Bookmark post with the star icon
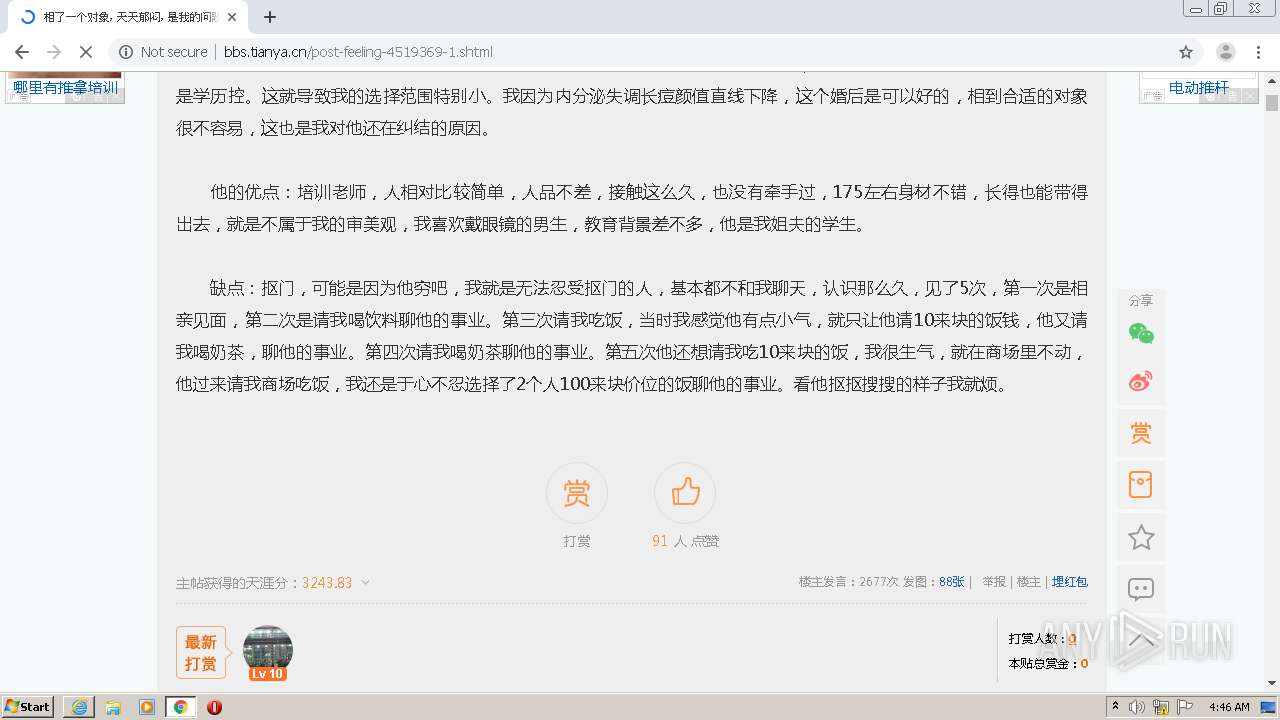 [x=1141, y=537]
